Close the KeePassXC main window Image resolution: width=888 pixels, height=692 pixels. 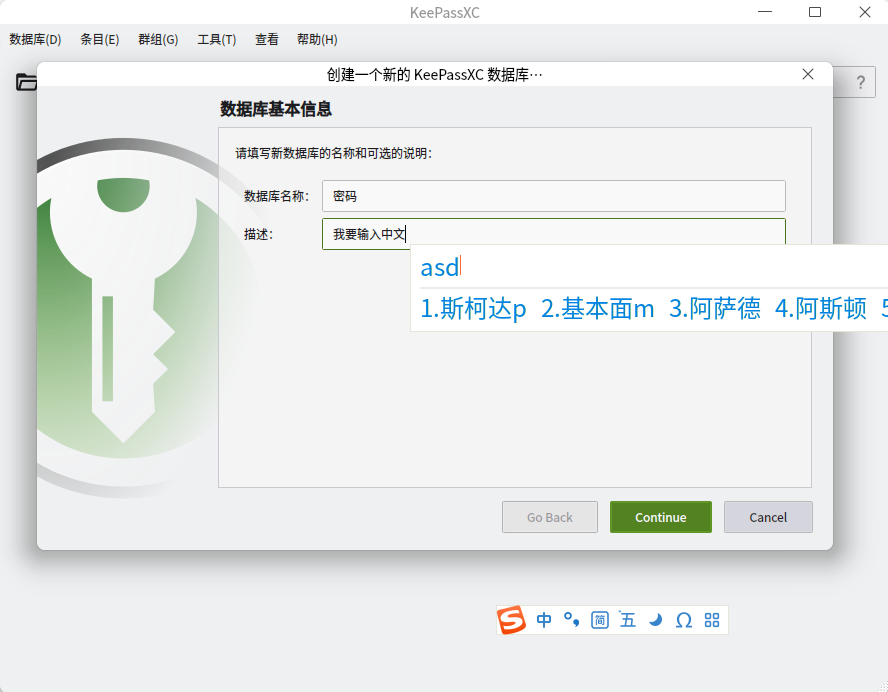coord(865,12)
